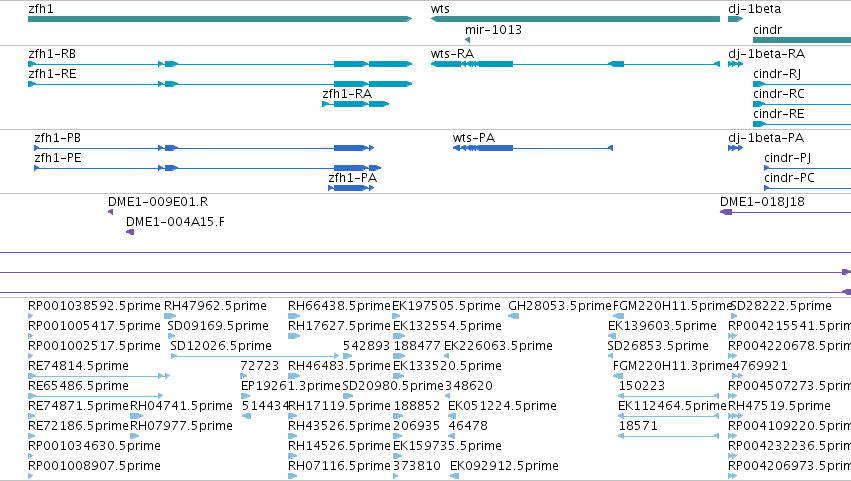Screen dimensions: 851x481
Task: Select the EK112464.5prime label
Action: tap(672, 406)
